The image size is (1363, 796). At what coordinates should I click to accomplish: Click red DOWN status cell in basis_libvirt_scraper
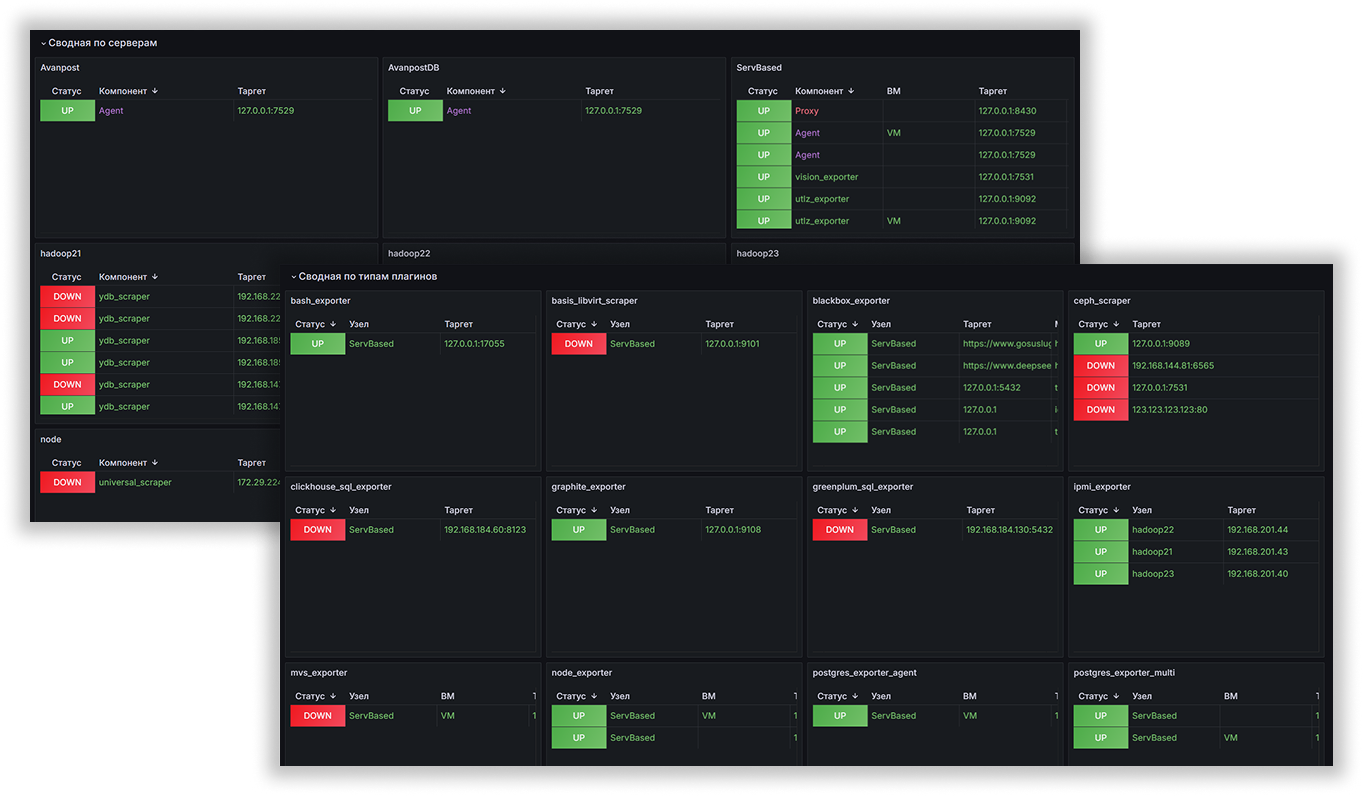click(x=578, y=344)
